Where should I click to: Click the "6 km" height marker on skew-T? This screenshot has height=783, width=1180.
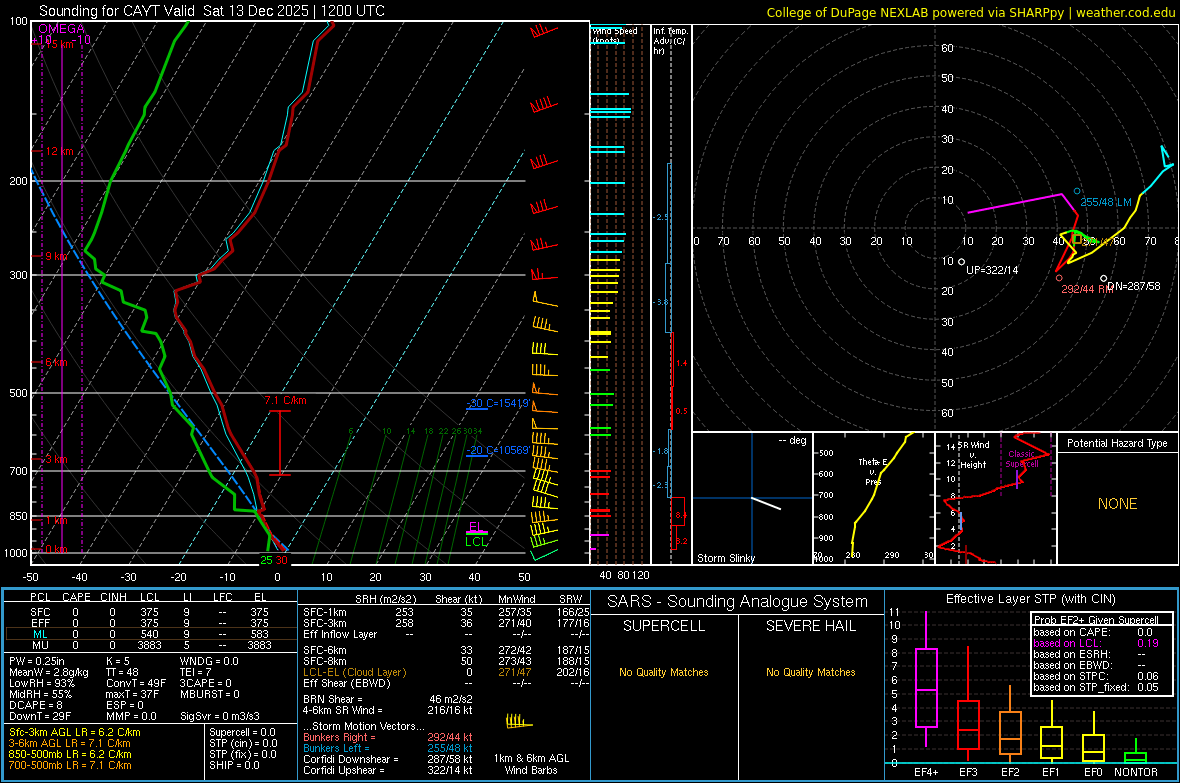tap(56, 362)
